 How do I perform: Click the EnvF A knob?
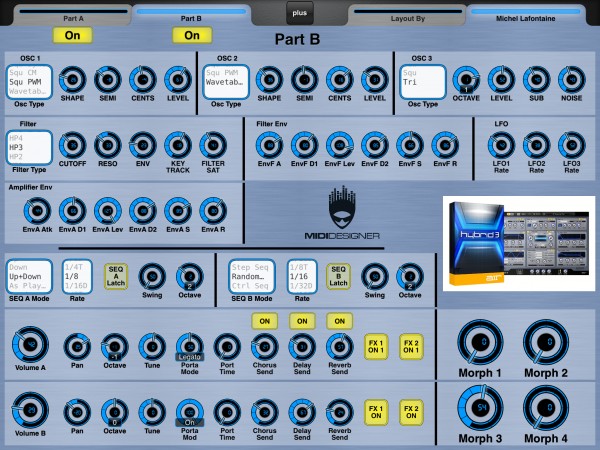pyautogui.click(x=269, y=145)
